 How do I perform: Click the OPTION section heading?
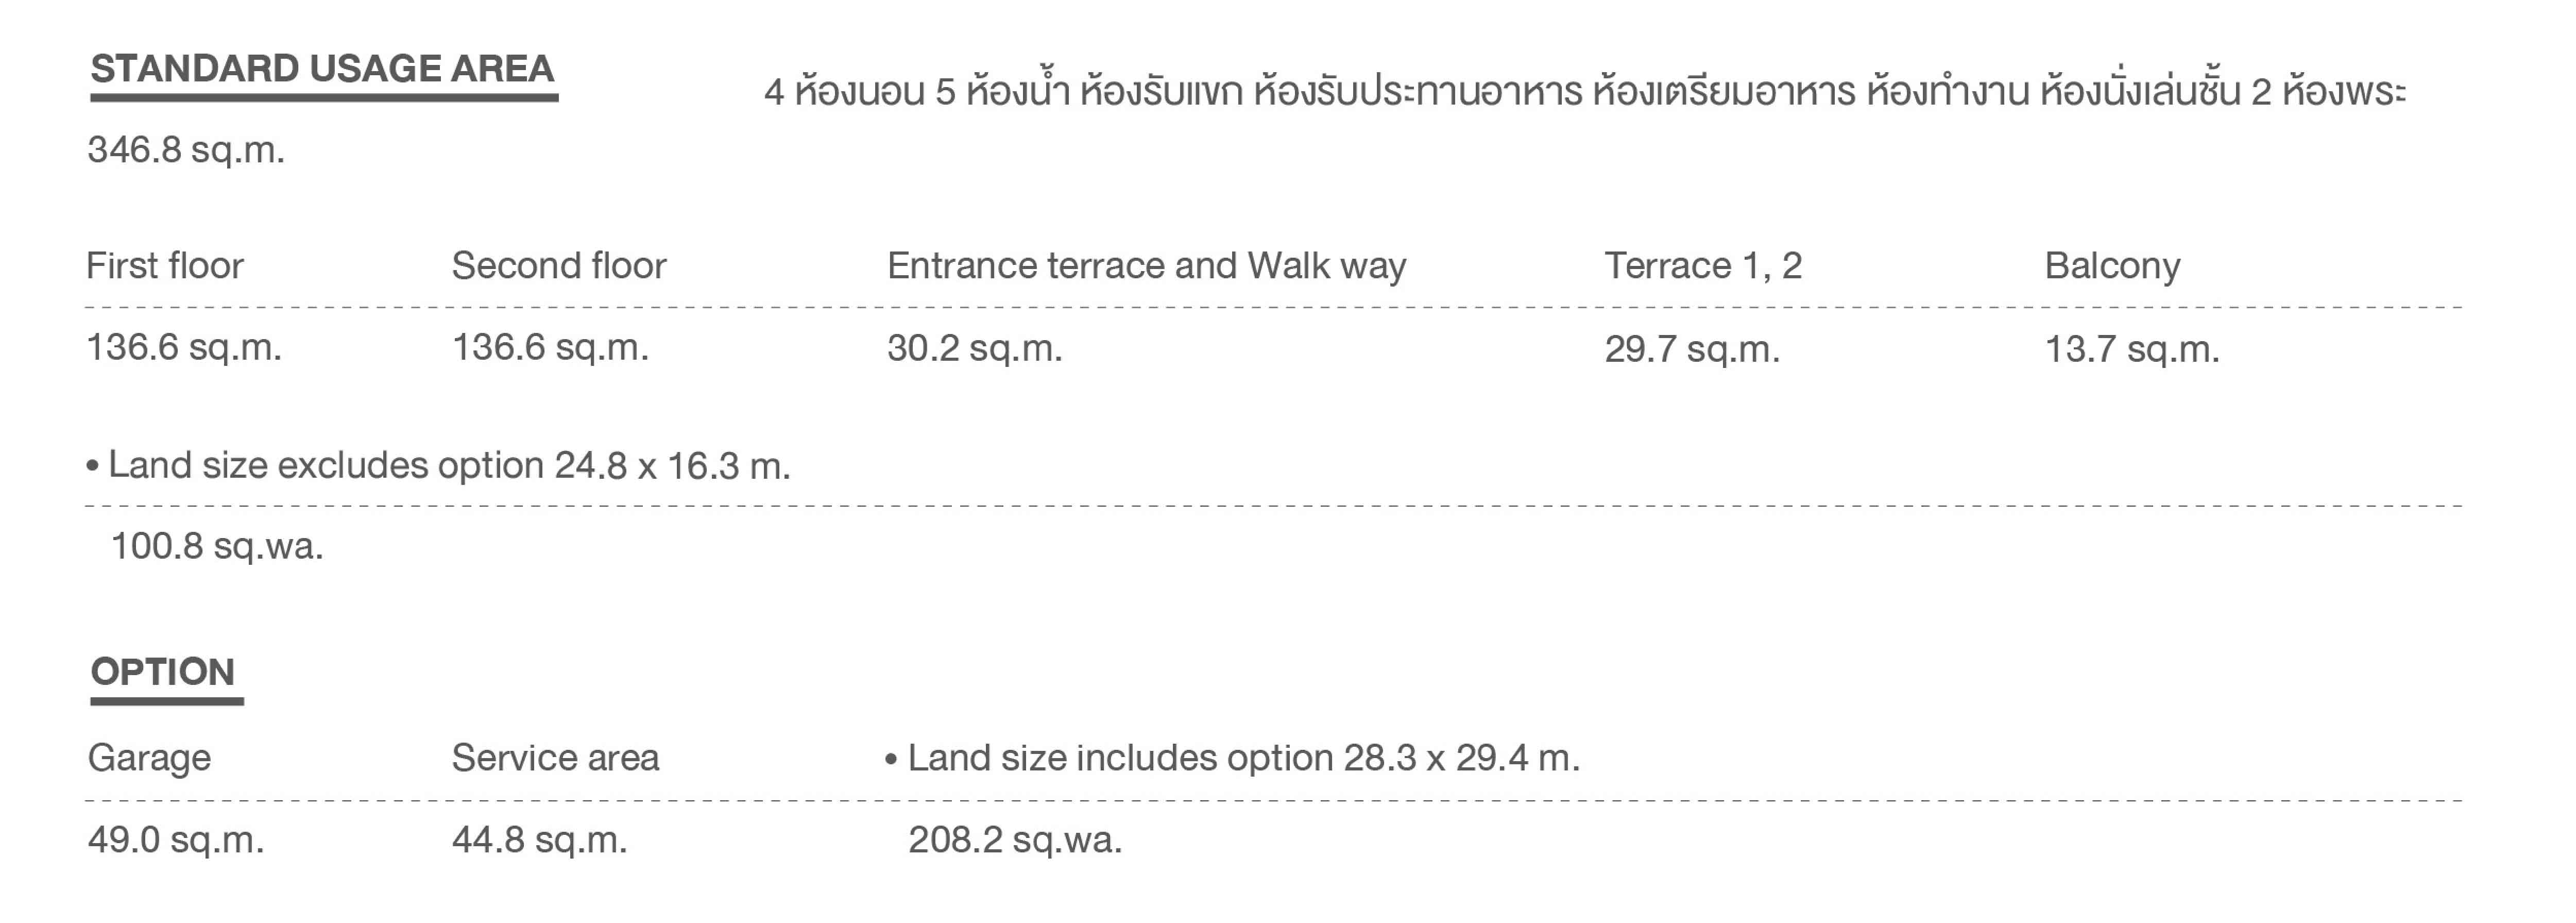click(x=163, y=672)
